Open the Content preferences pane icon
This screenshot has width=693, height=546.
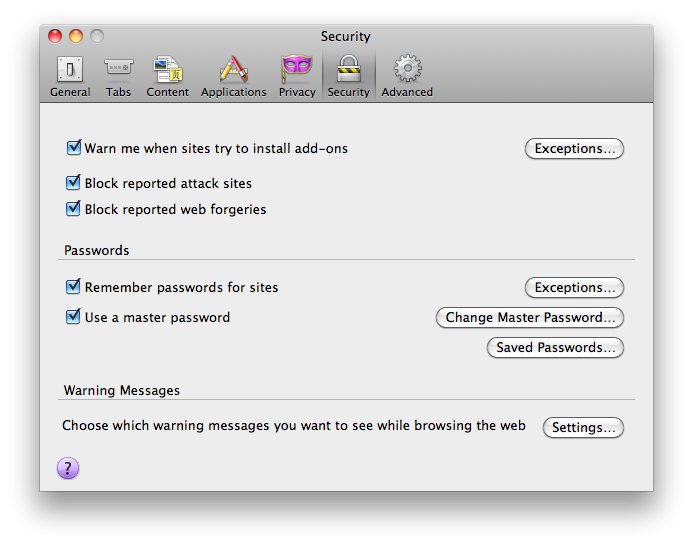(x=168, y=69)
